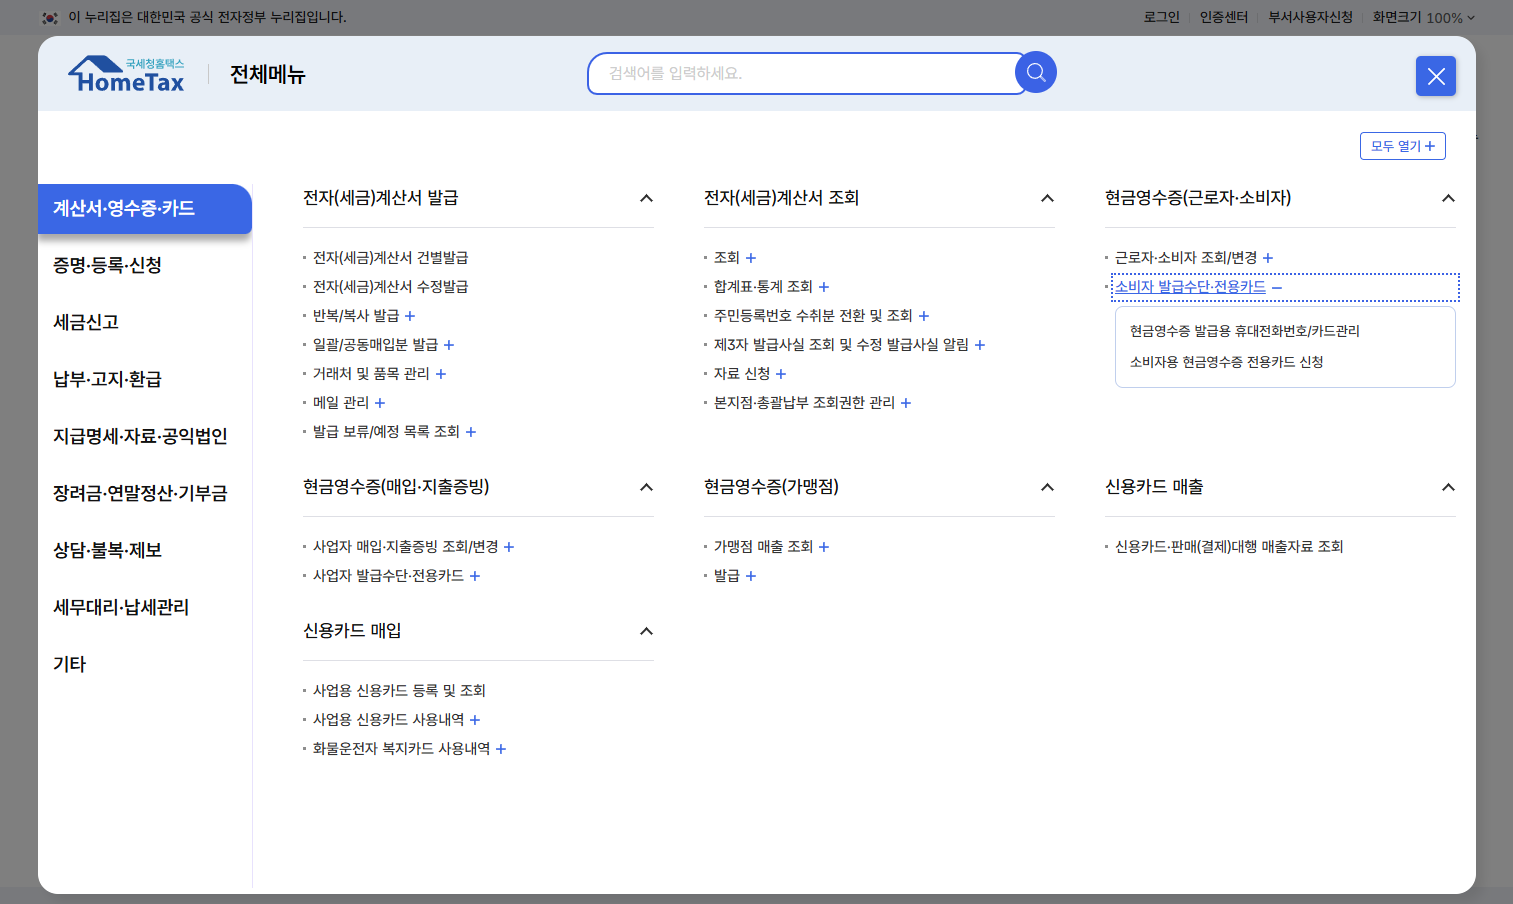The width and height of the screenshot is (1513, 904).
Task: Open 현금영수증 발급용 휴대전화번호/카드관리
Action: point(1241,331)
